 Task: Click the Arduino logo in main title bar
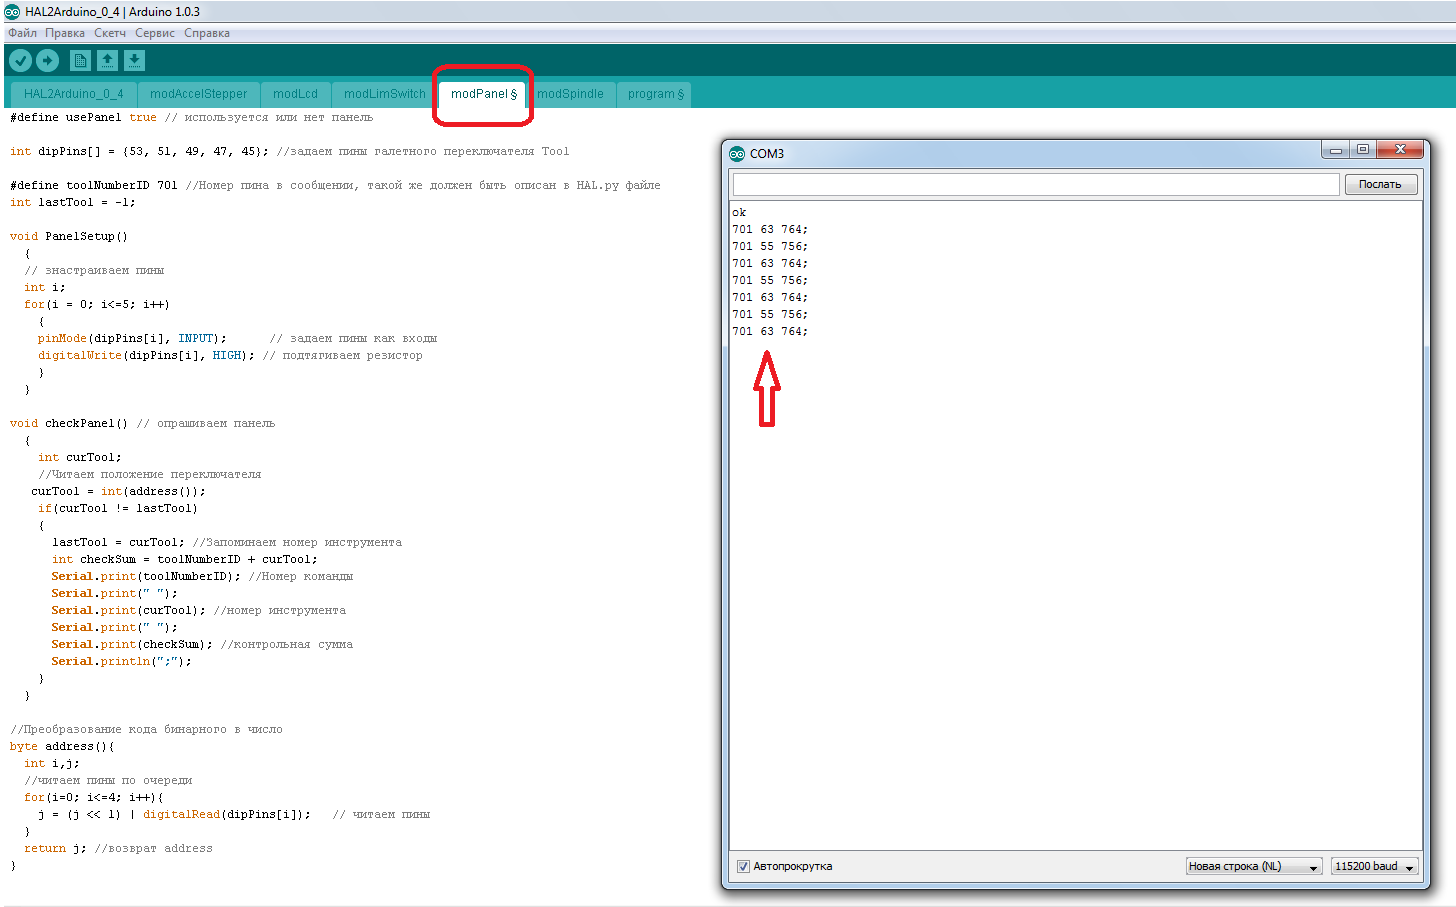coord(12,11)
